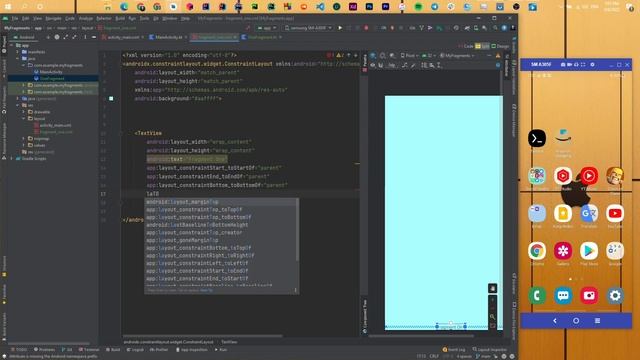Open the Edit menu

point(25,19)
